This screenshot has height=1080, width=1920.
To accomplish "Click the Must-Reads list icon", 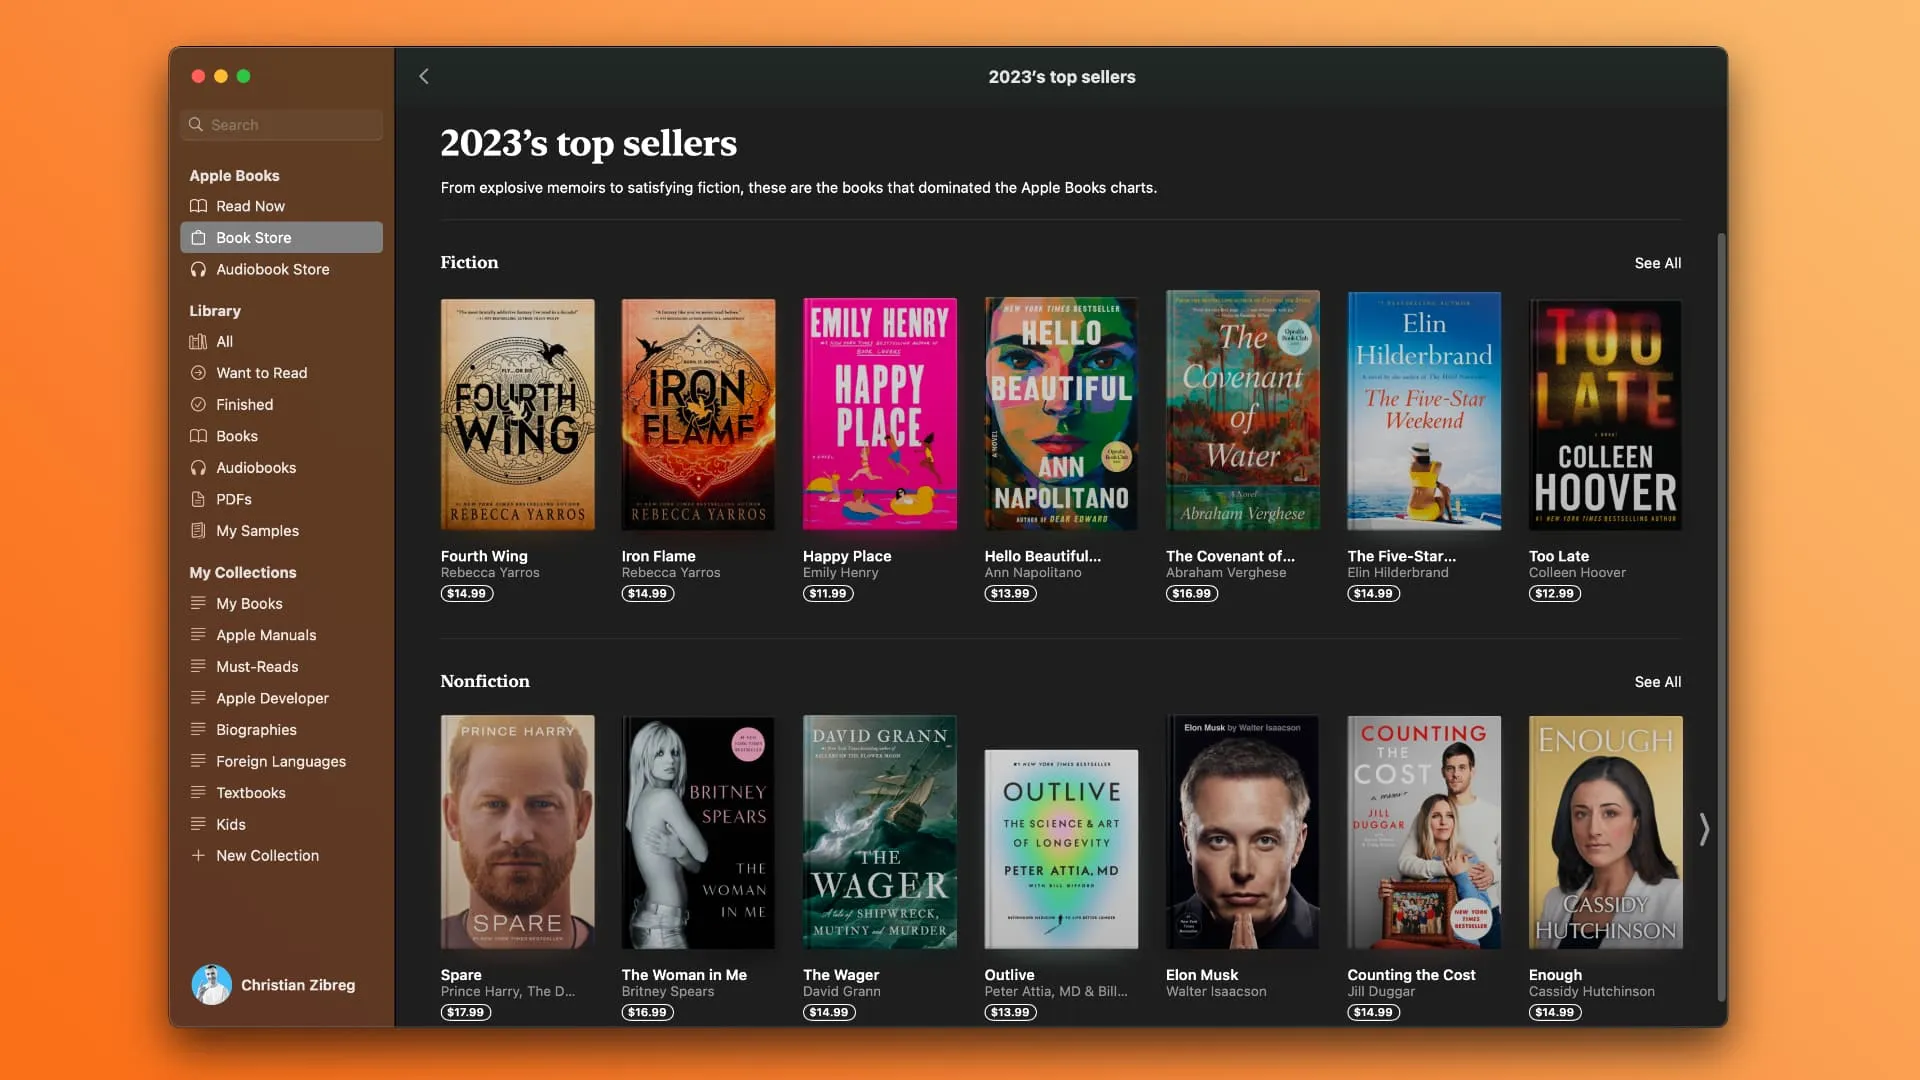I will tap(198, 666).
